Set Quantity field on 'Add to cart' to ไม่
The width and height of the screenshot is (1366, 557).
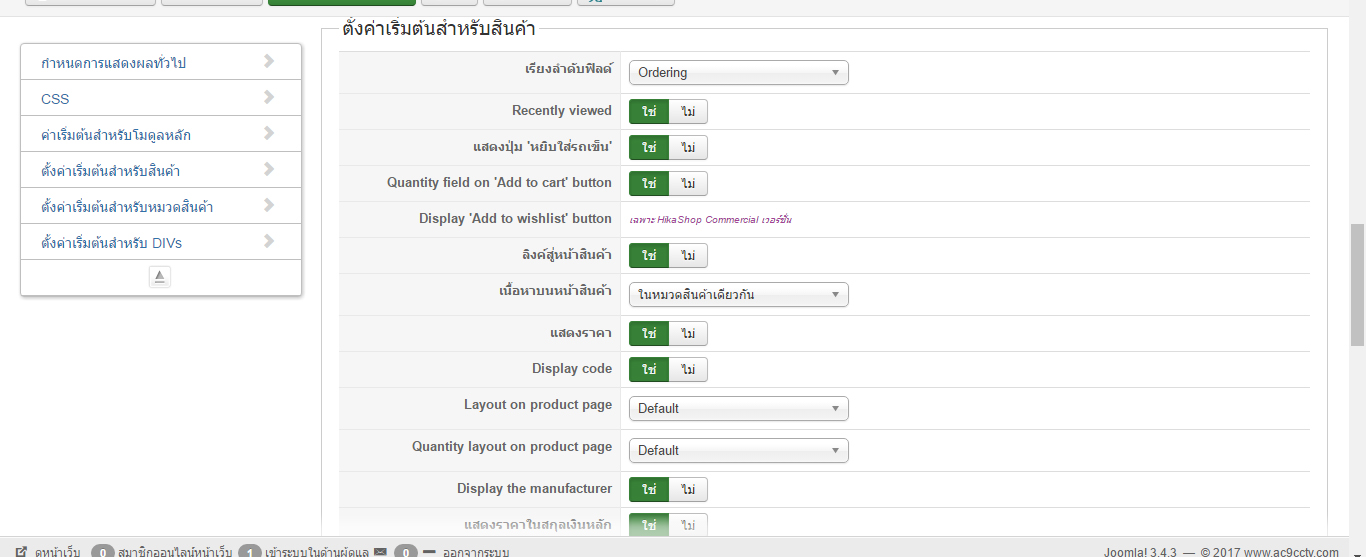point(688,183)
